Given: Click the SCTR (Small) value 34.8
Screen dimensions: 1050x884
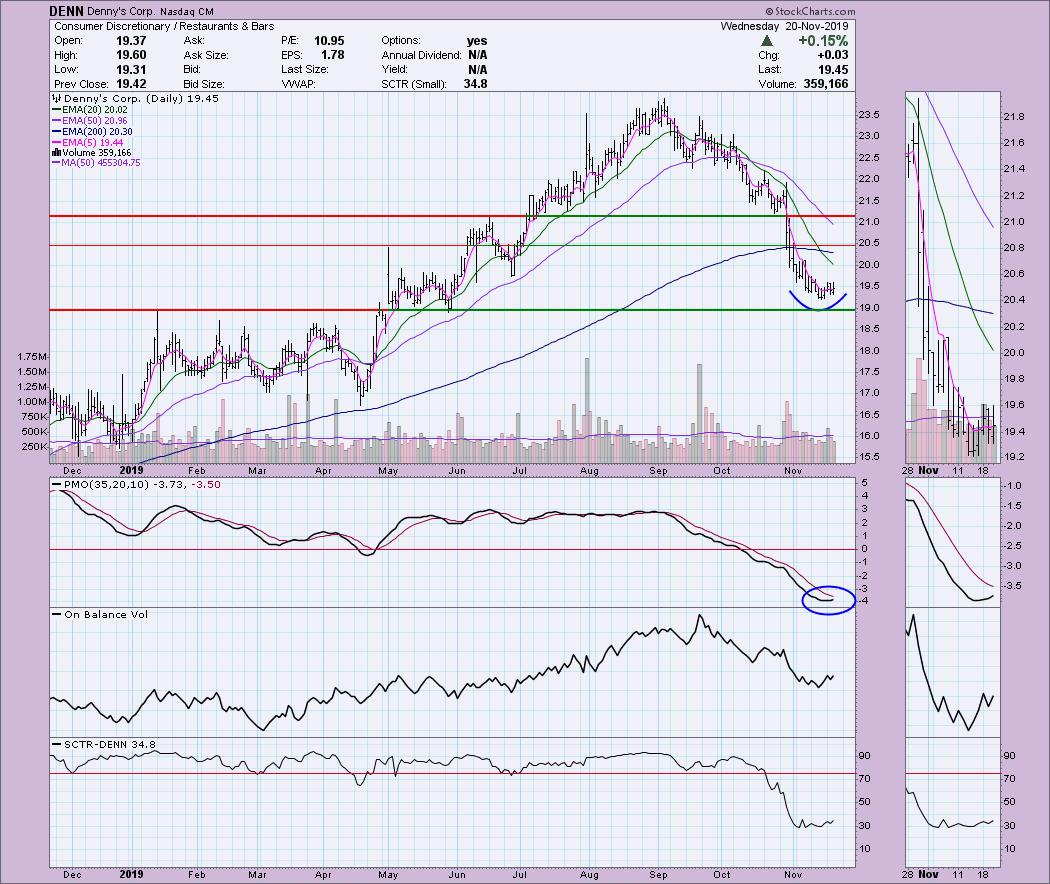Looking at the screenshot, I should [475, 84].
